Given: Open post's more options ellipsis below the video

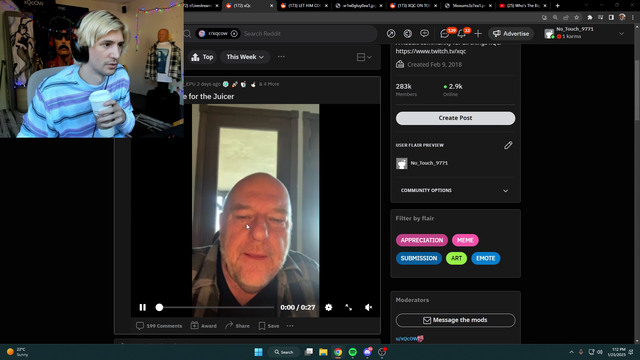Looking at the screenshot, I should 290,326.
